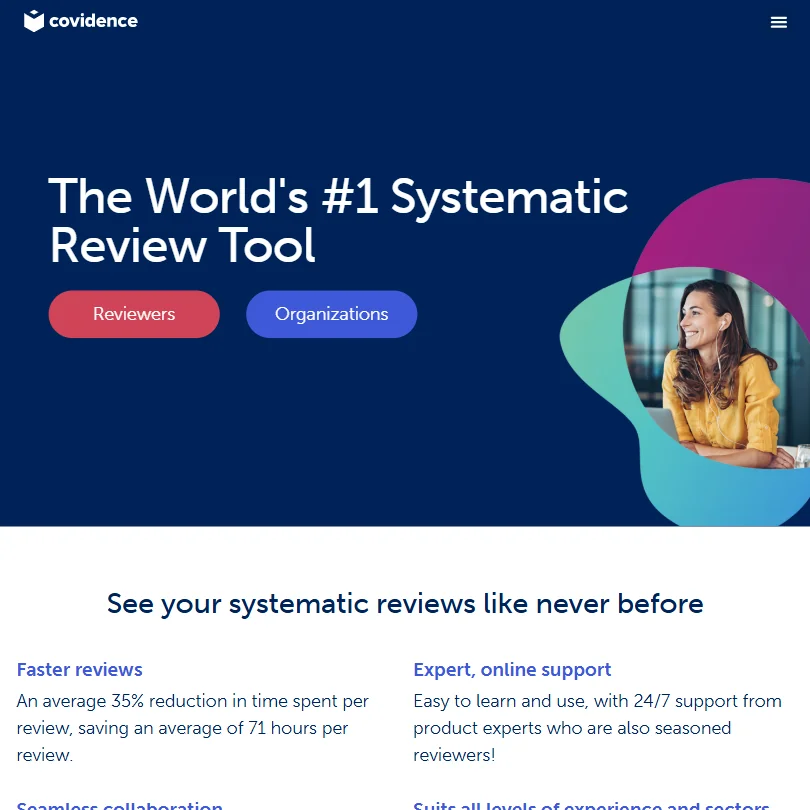Open the hamburger navigation menu
The image size is (810, 810).
pos(778,22)
